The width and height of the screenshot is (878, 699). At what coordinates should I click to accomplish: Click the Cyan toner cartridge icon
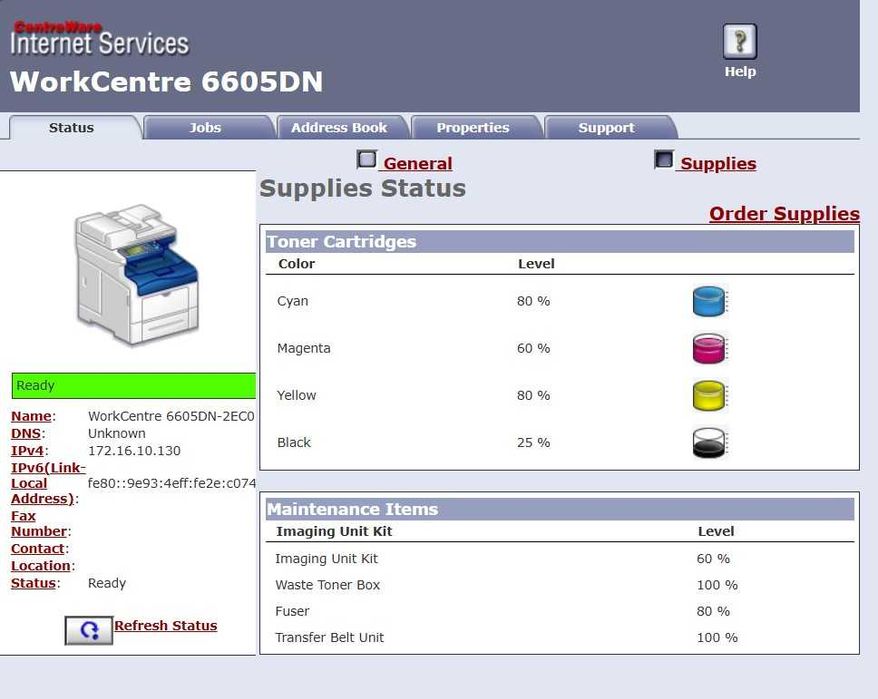(x=709, y=301)
